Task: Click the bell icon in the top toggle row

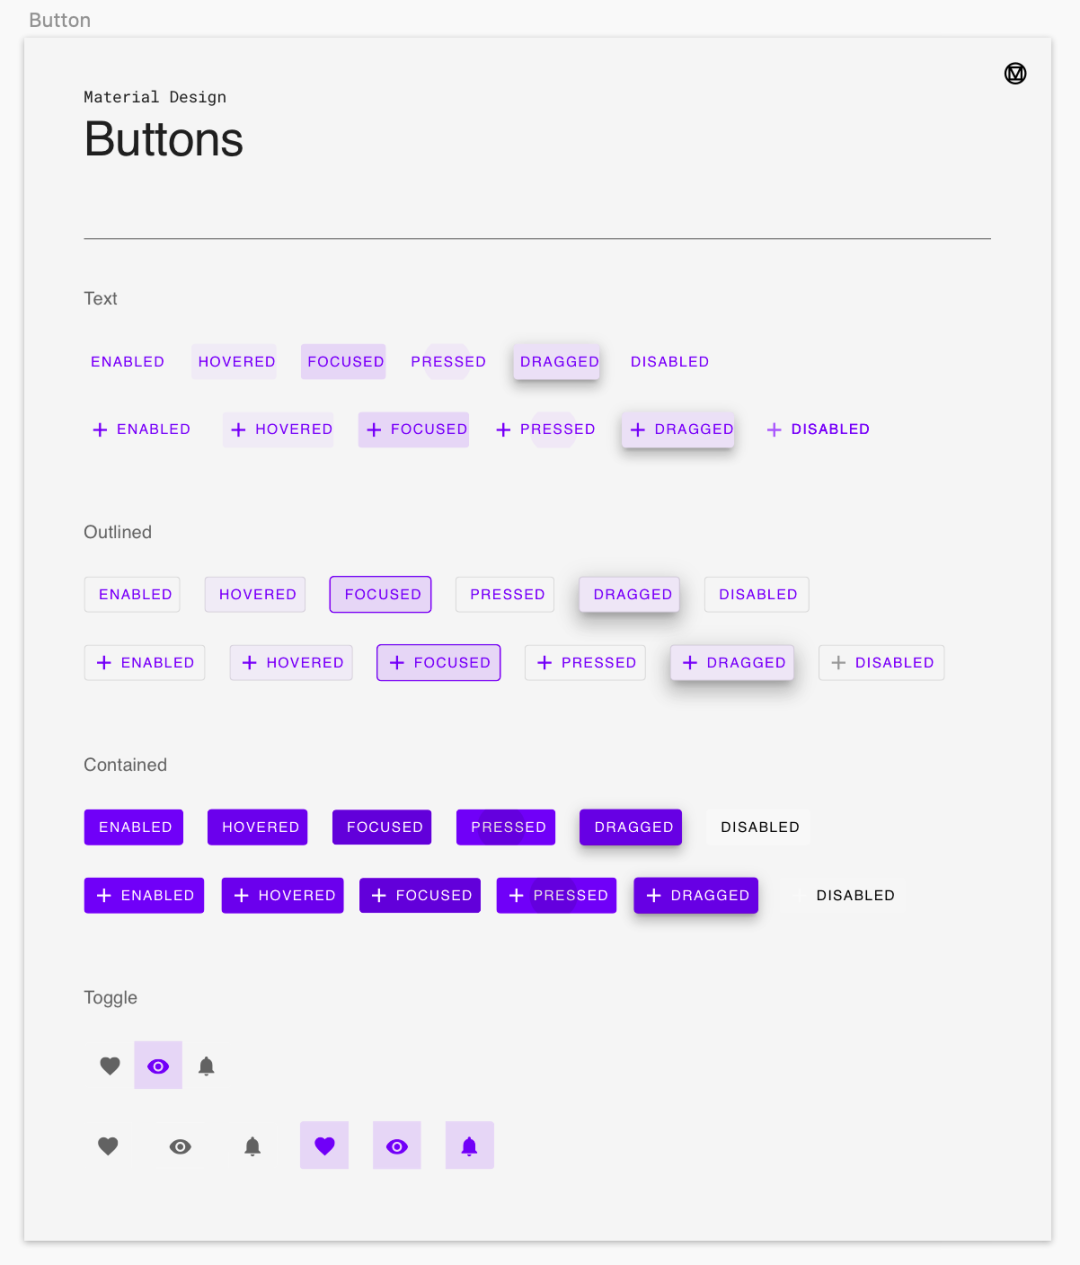Action: [x=206, y=1066]
